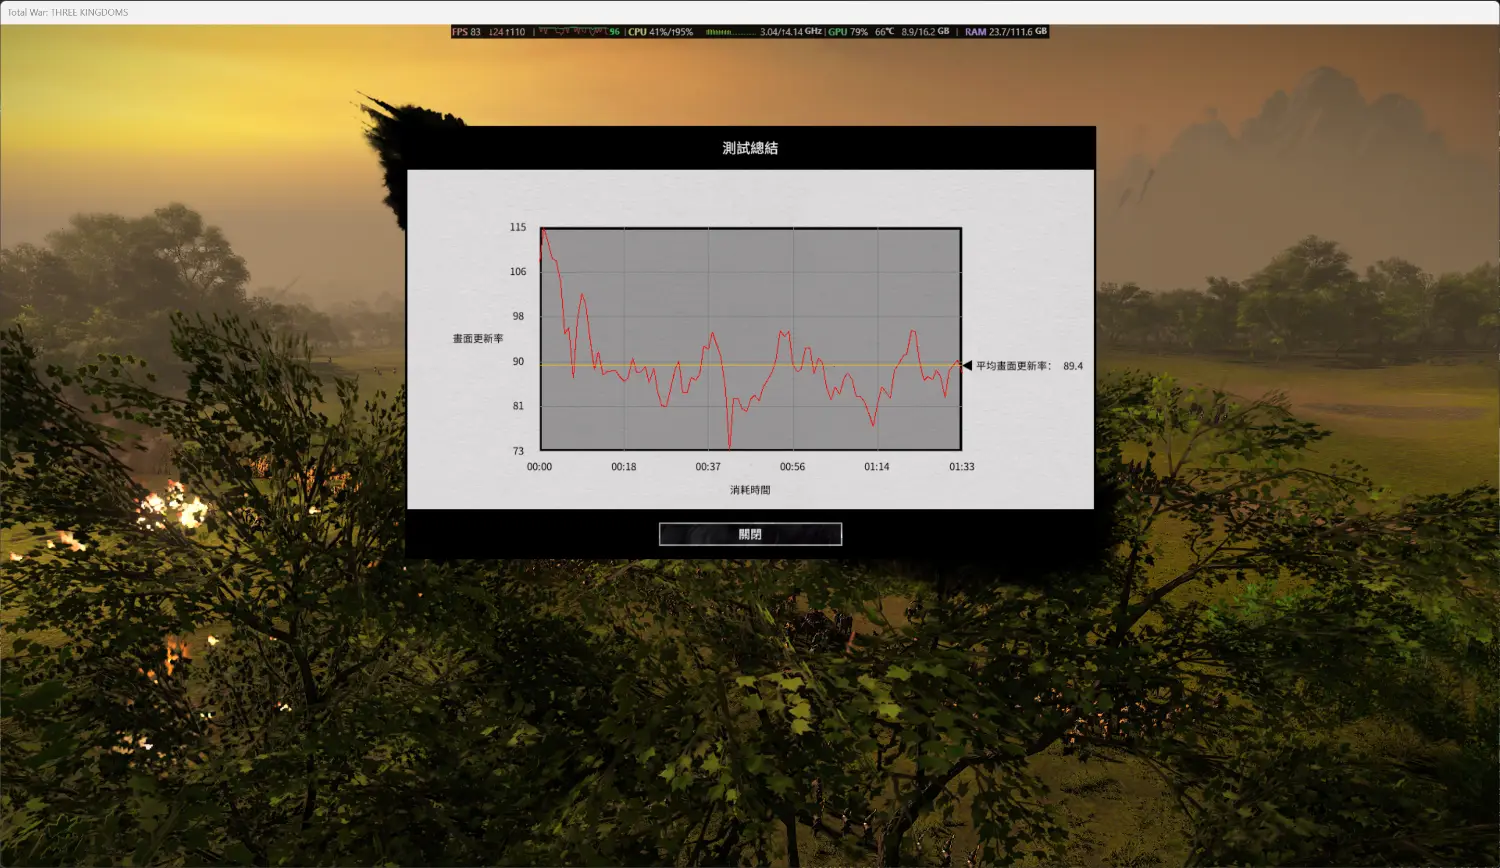Image resolution: width=1500 pixels, height=868 pixels.
Task: Click the 89.4 average framerate value
Action: (x=1073, y=366)
